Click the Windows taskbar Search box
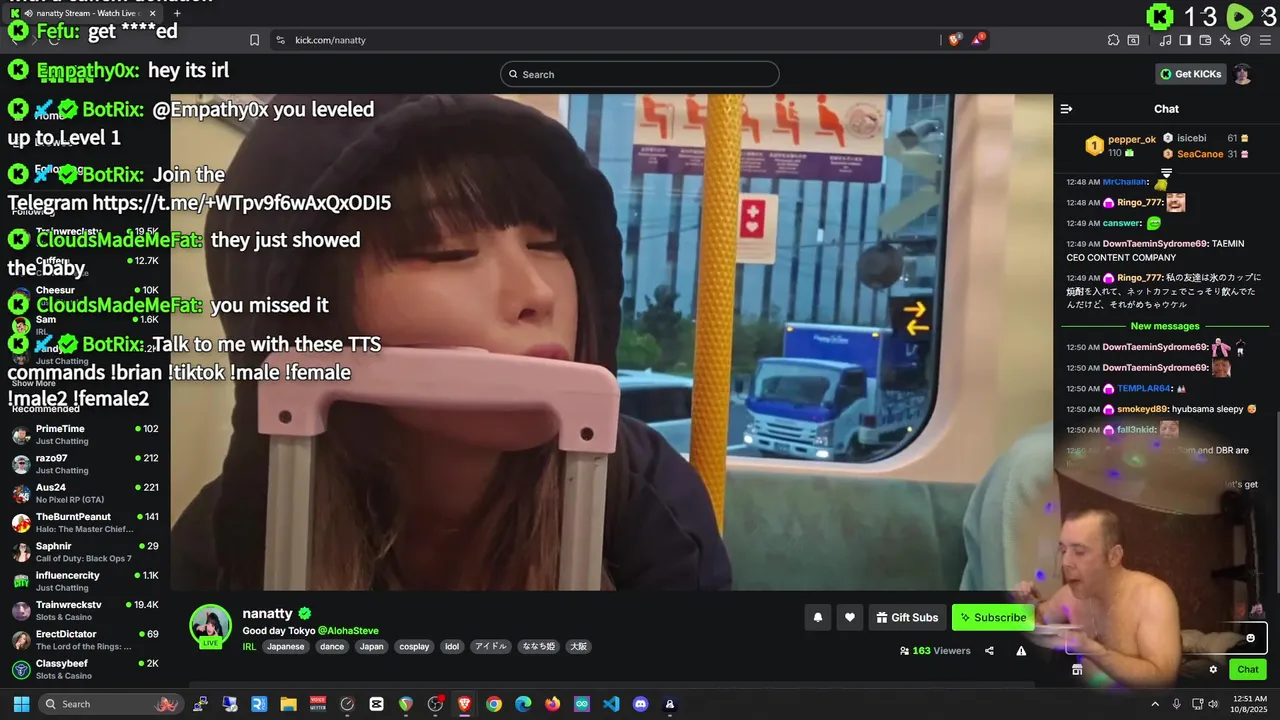This screenshot has width=1280, height=720. pos(110,704)
